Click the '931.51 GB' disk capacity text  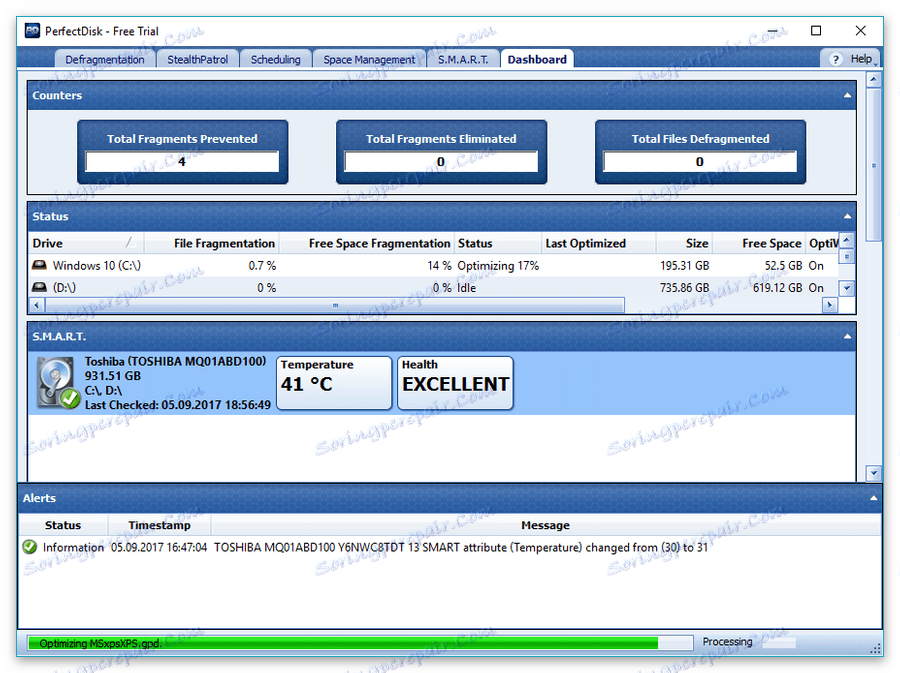tap(112, 376)
